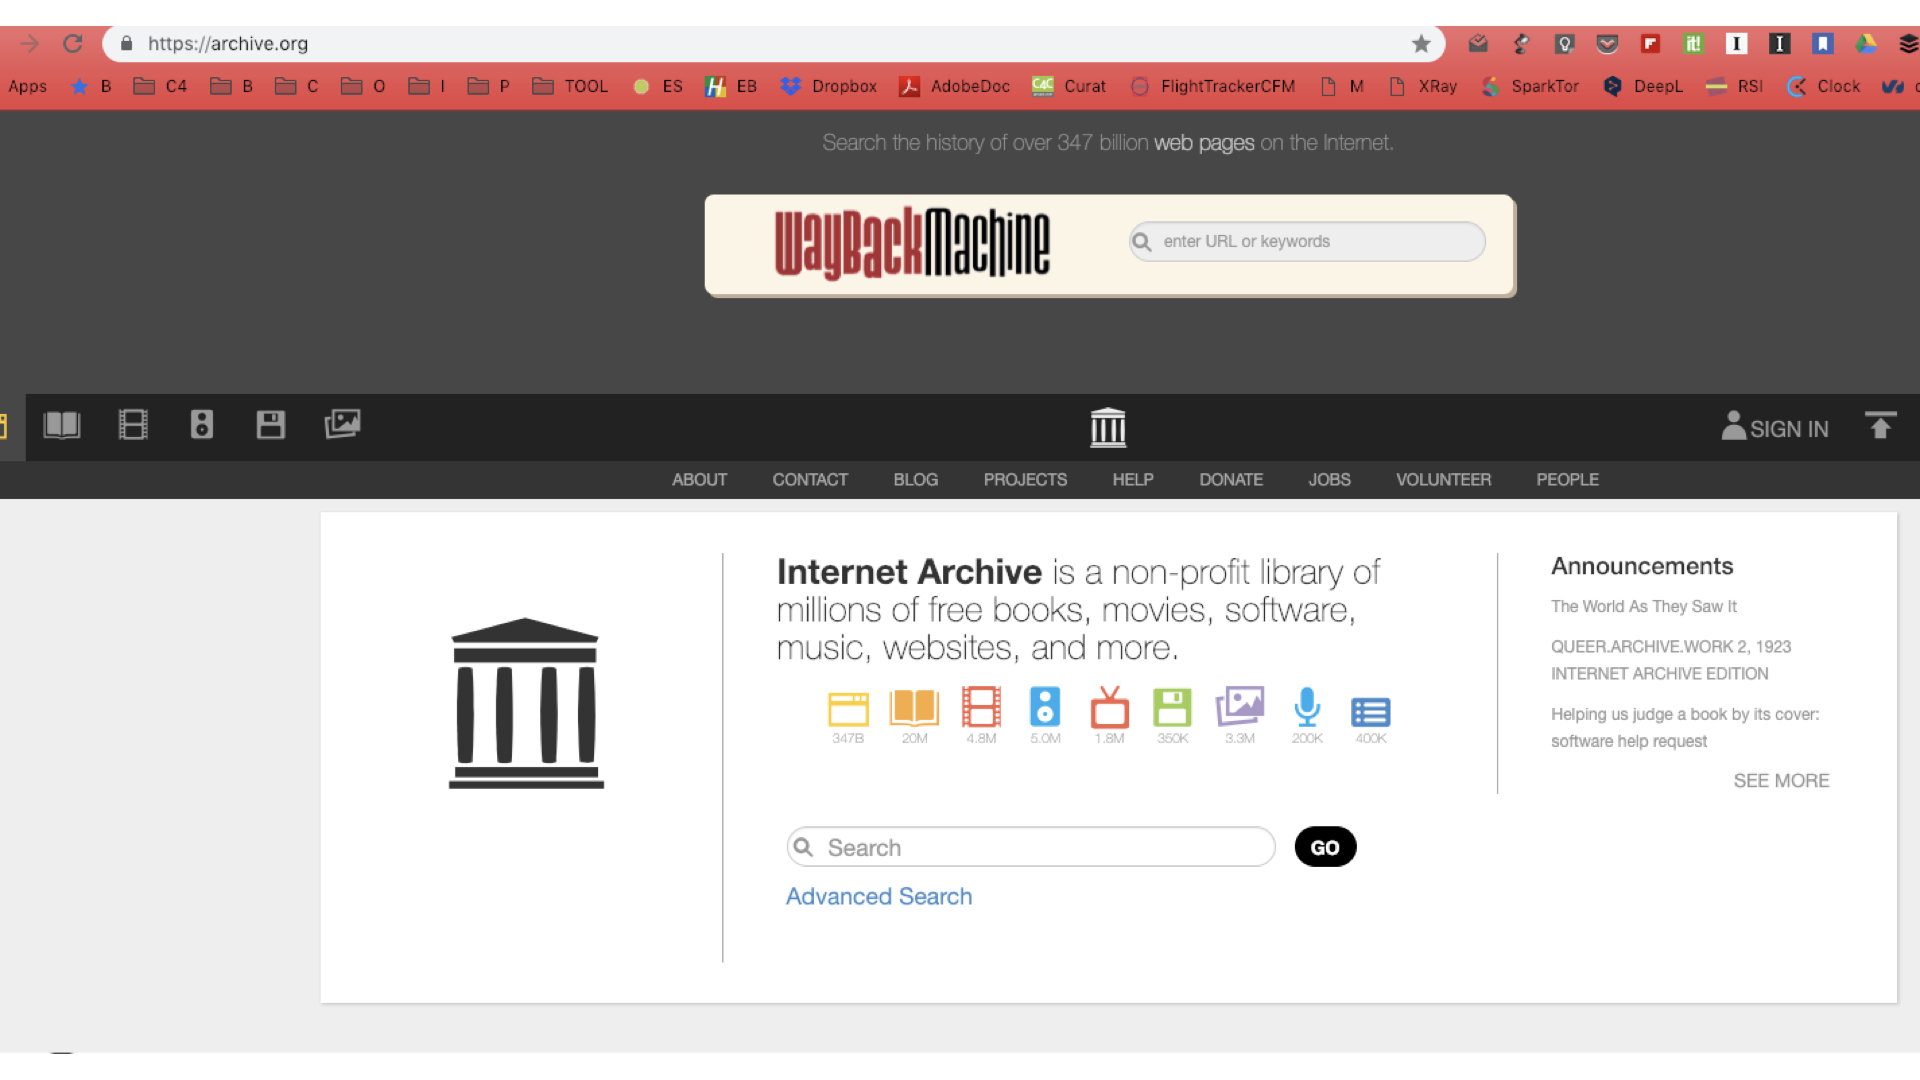The height and width of the screenshot is (1080, 1920).
Task: Click the 'web pages' link in the header text
Action: coord(1204,143)
